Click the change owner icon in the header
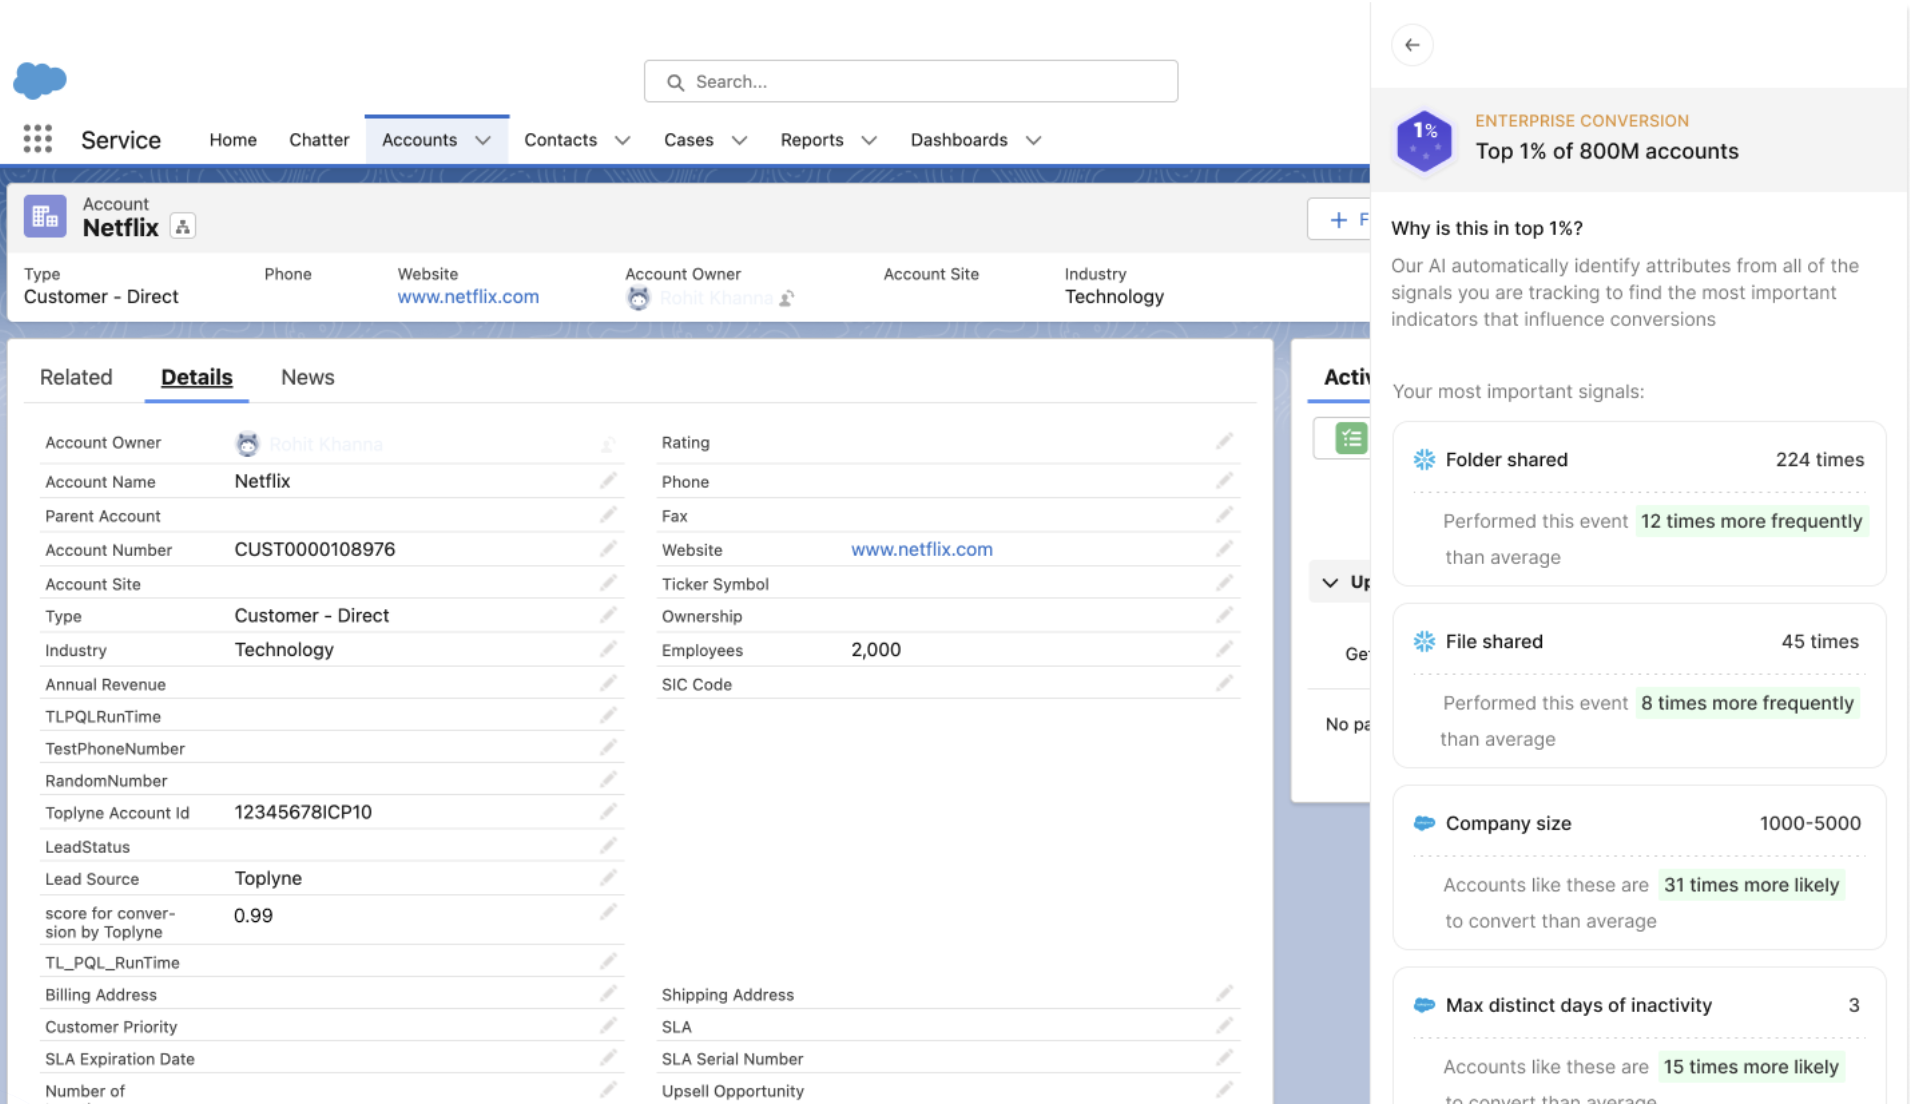This screenshot has height=1104, width=1910. tap(787, 298)
